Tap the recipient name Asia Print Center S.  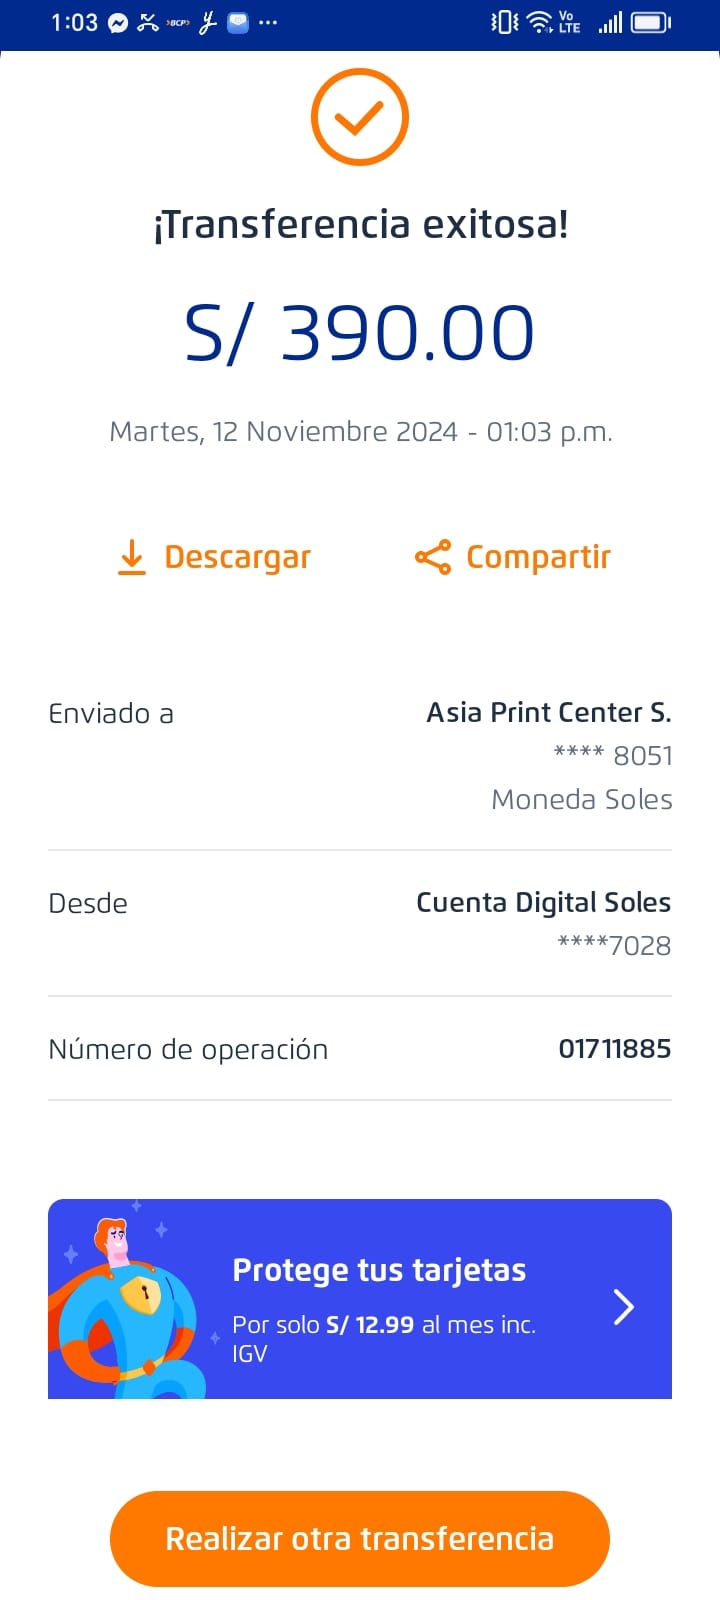[x=548, y=712]
